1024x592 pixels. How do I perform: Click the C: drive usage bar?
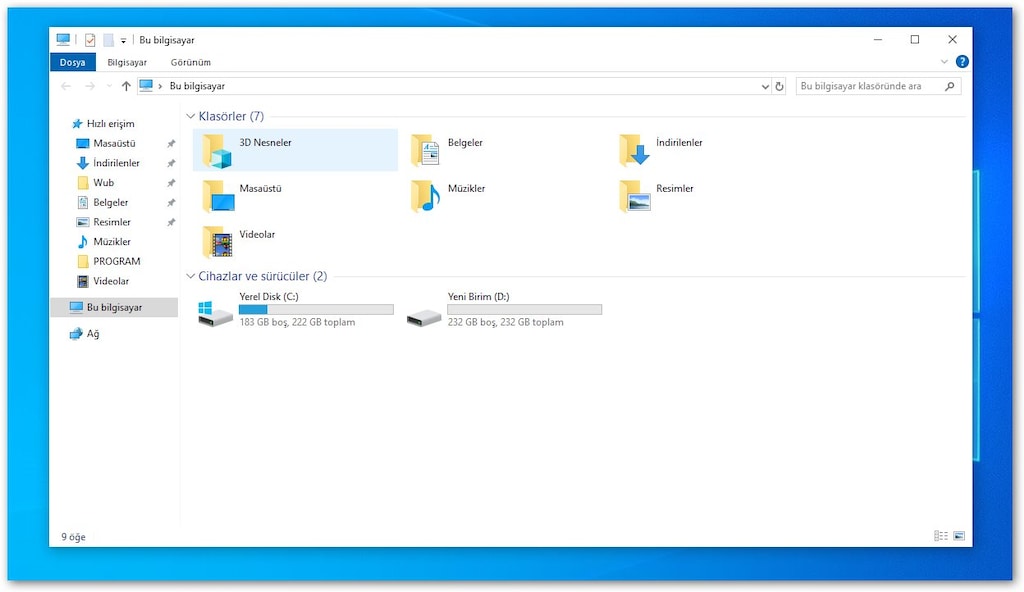point(316,310)
